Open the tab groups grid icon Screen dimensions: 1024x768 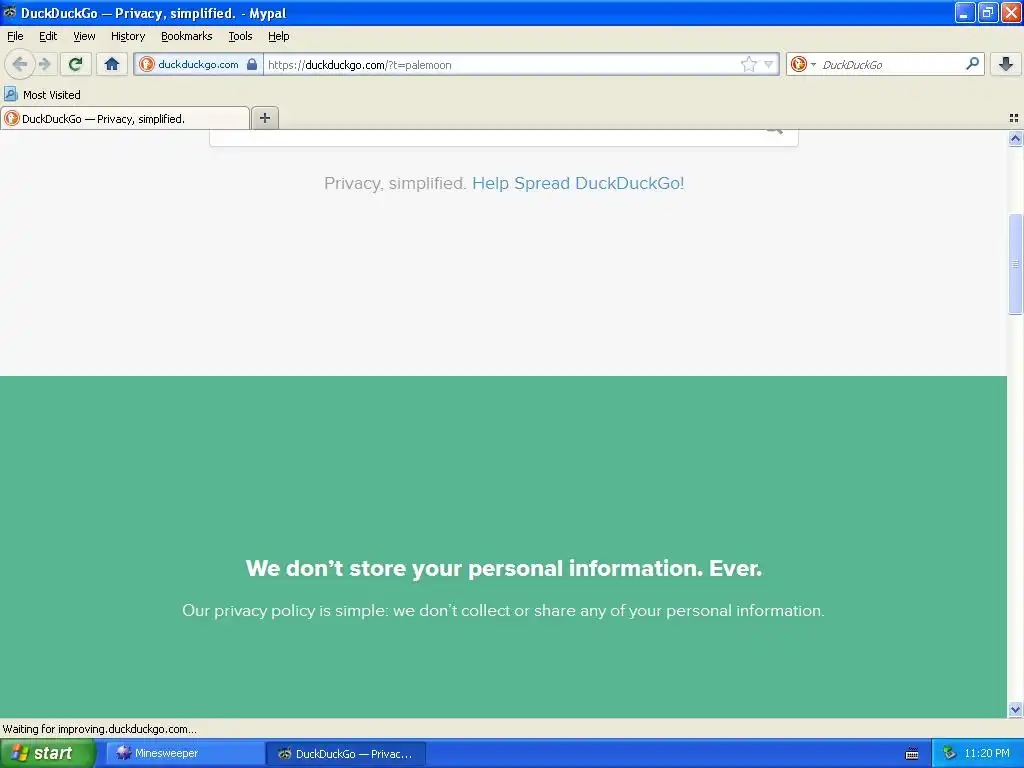pos(1014,118)
